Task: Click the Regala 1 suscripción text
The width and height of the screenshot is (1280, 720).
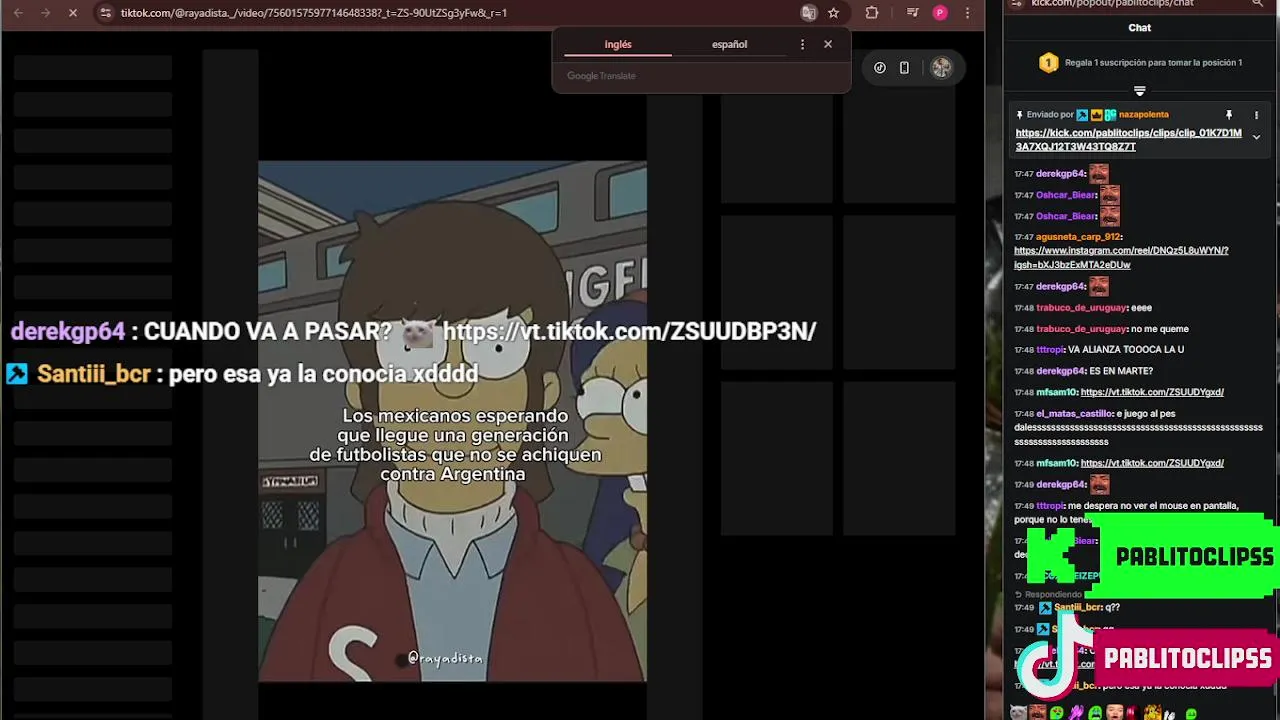Action: (x=1153, y=62)
